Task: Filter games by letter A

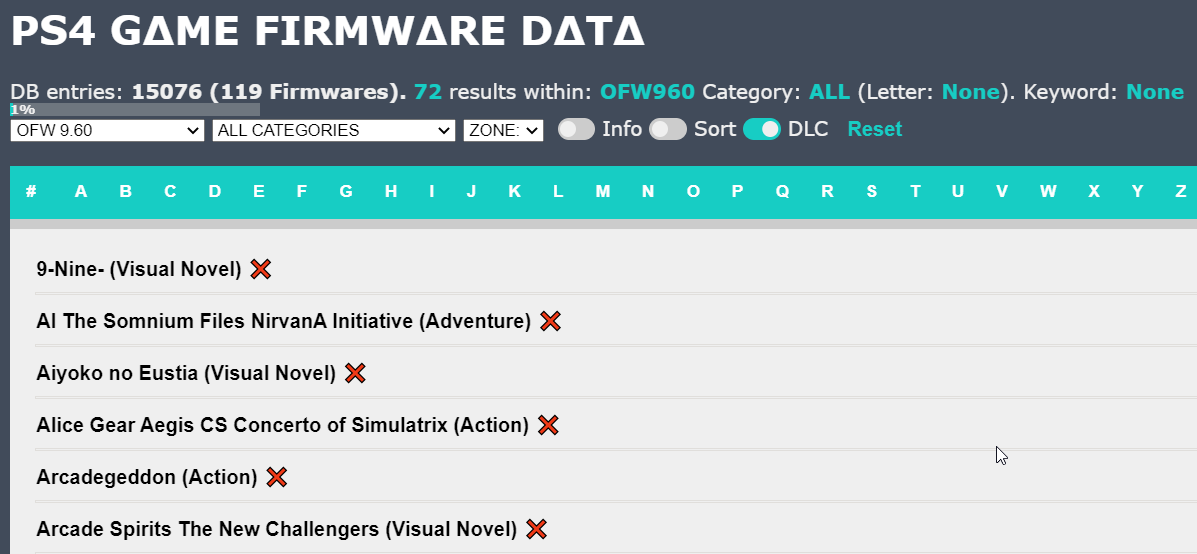Action: (81, 192)
